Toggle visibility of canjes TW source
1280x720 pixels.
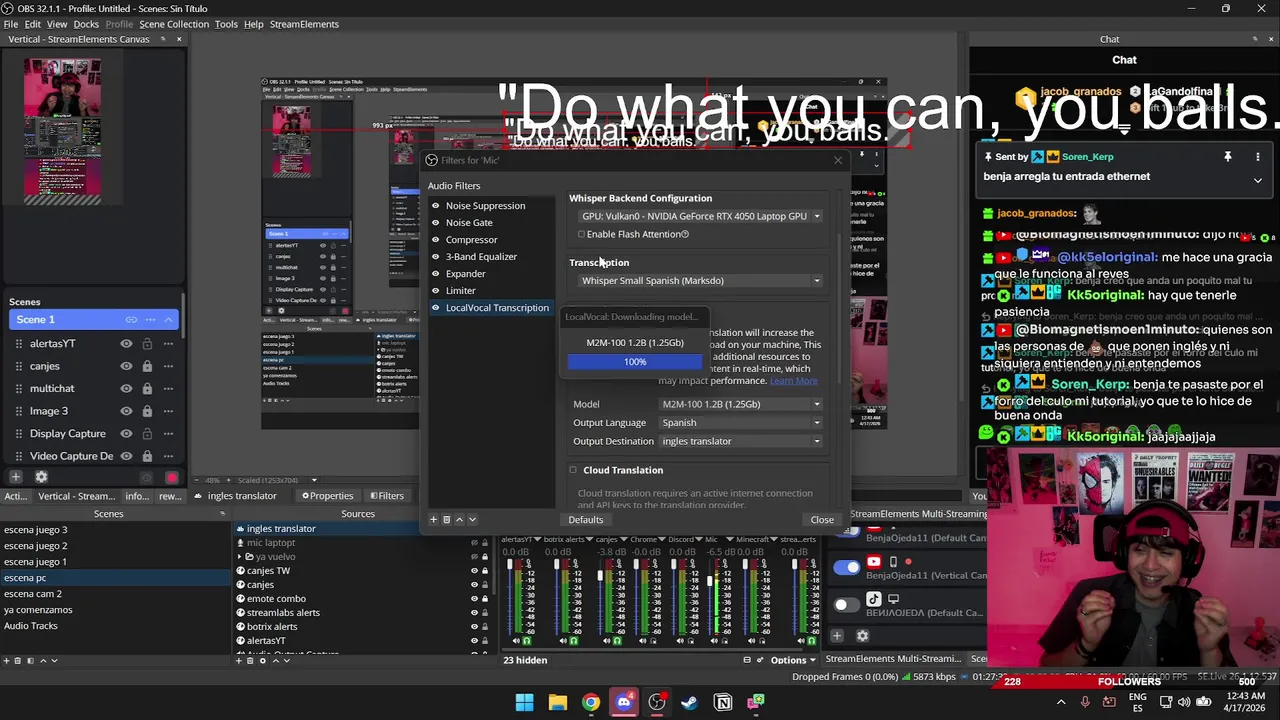474,571
